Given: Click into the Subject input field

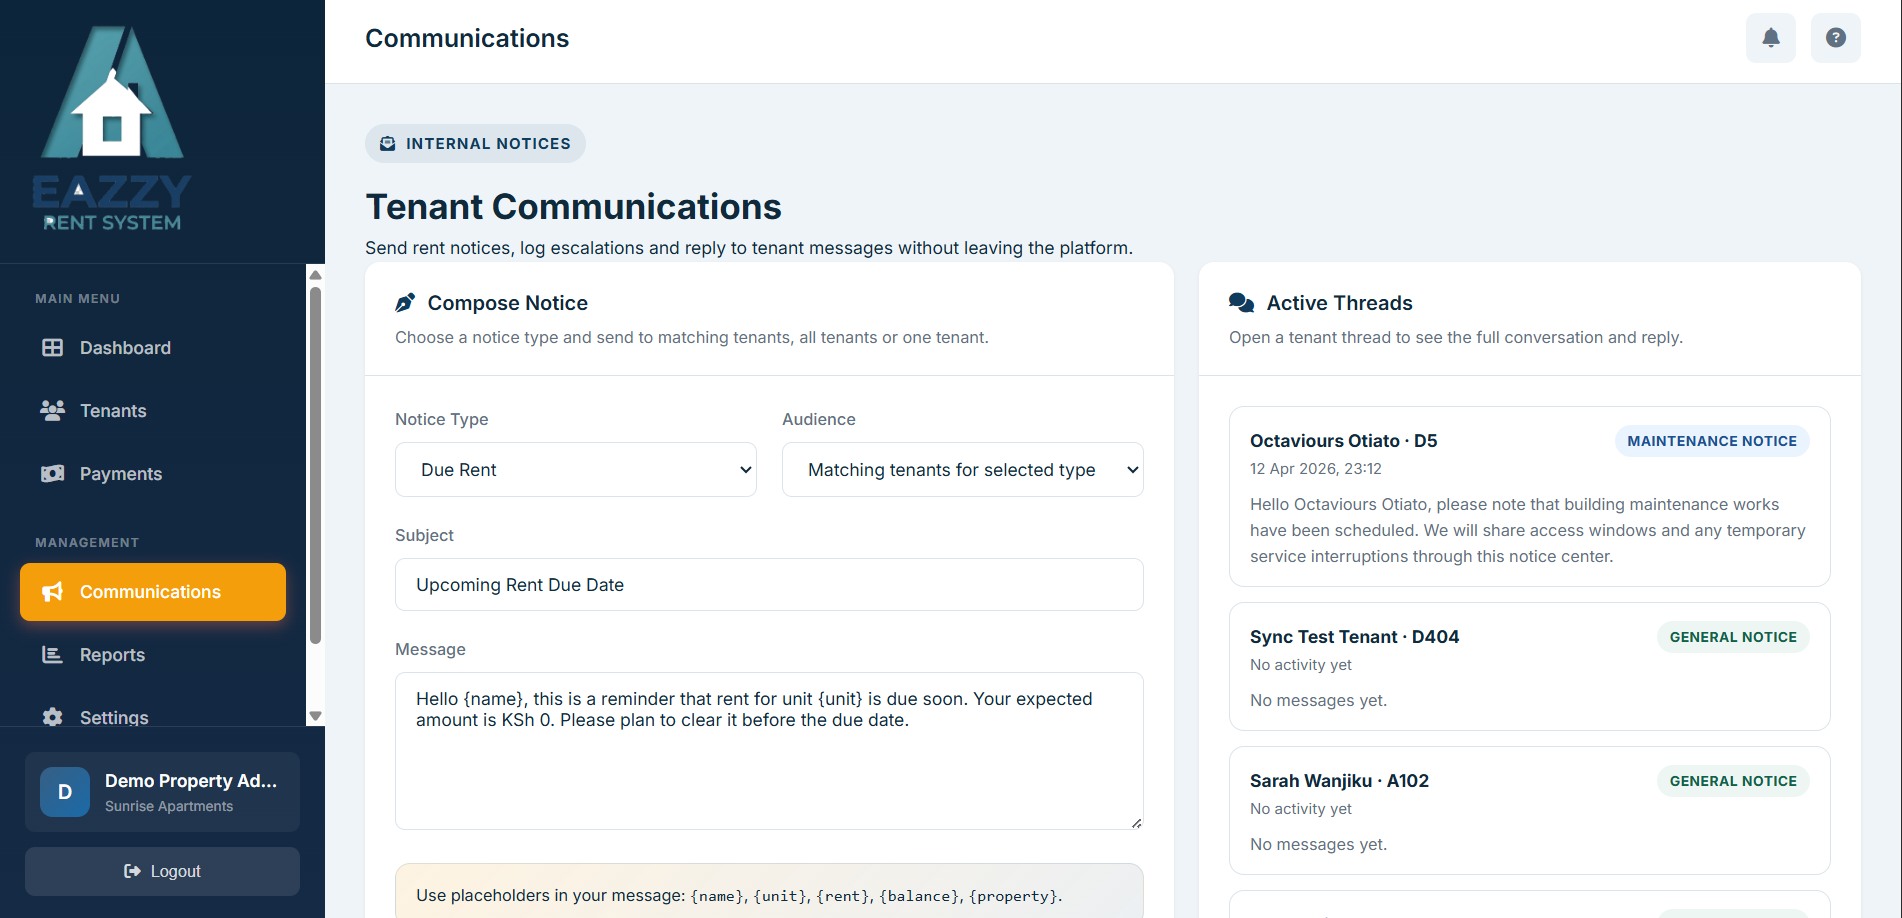Looking at the screenshot, I should pos(769,585).
